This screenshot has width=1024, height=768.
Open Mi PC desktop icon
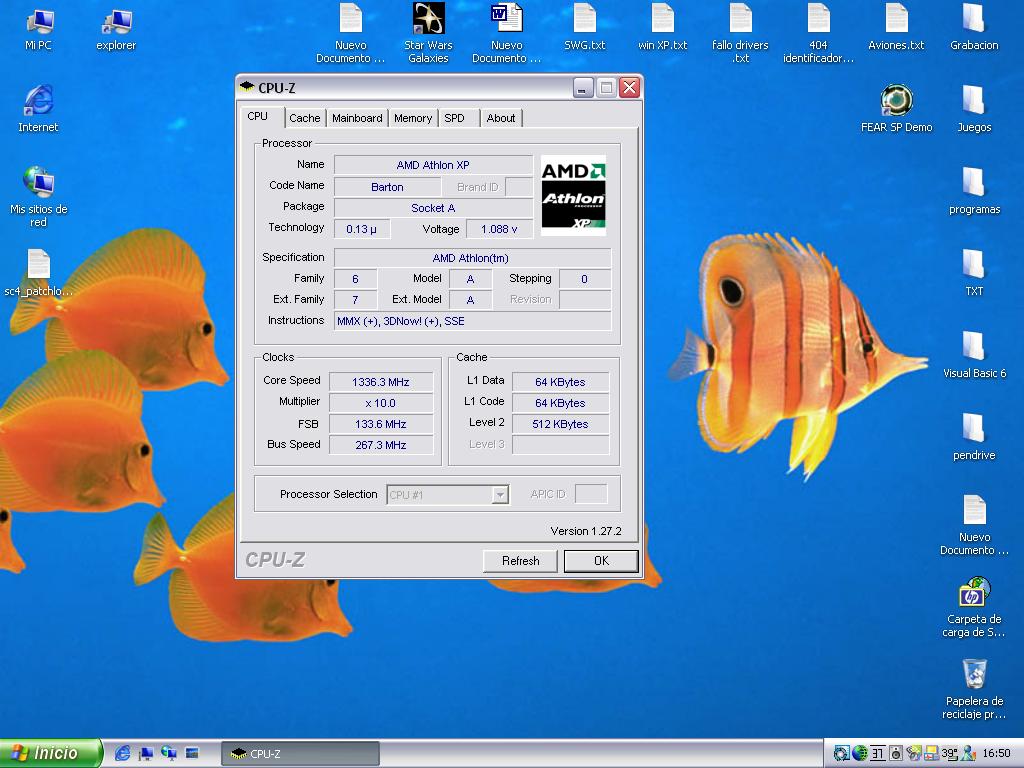pyautogui.click(x=38, y=21)
